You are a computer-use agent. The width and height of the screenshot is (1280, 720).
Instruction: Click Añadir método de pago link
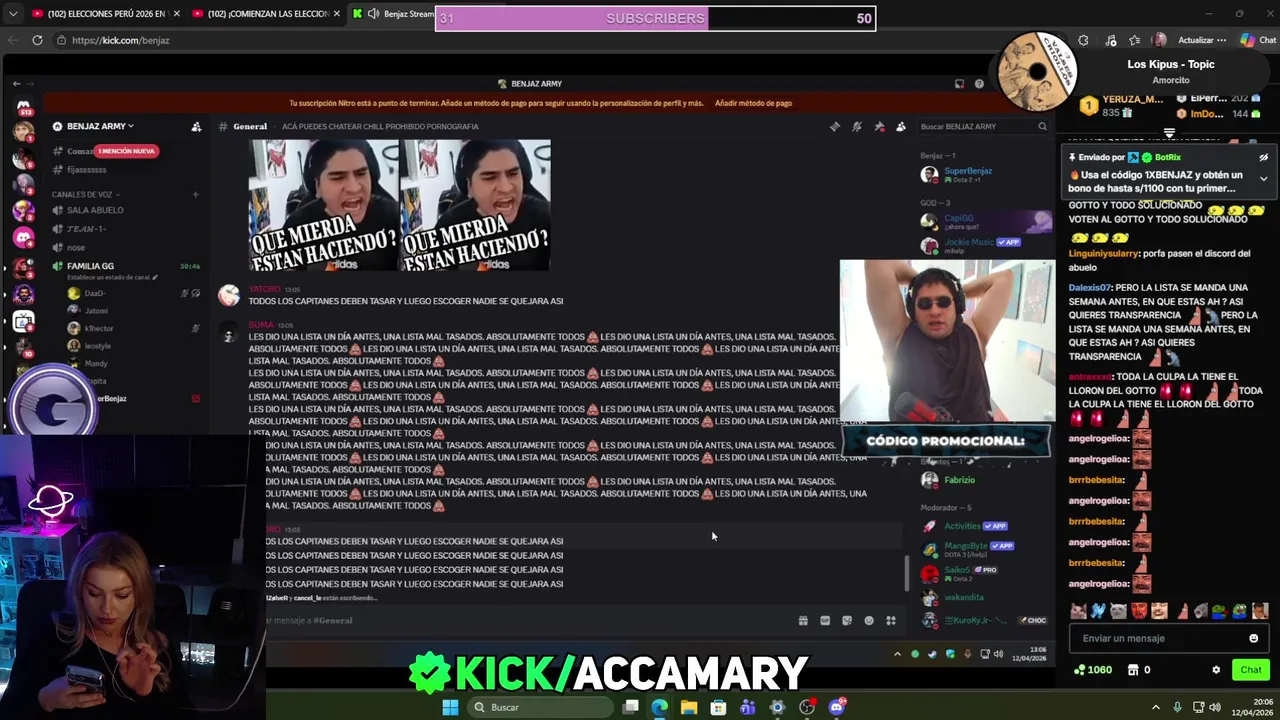(x=753, y=103)
